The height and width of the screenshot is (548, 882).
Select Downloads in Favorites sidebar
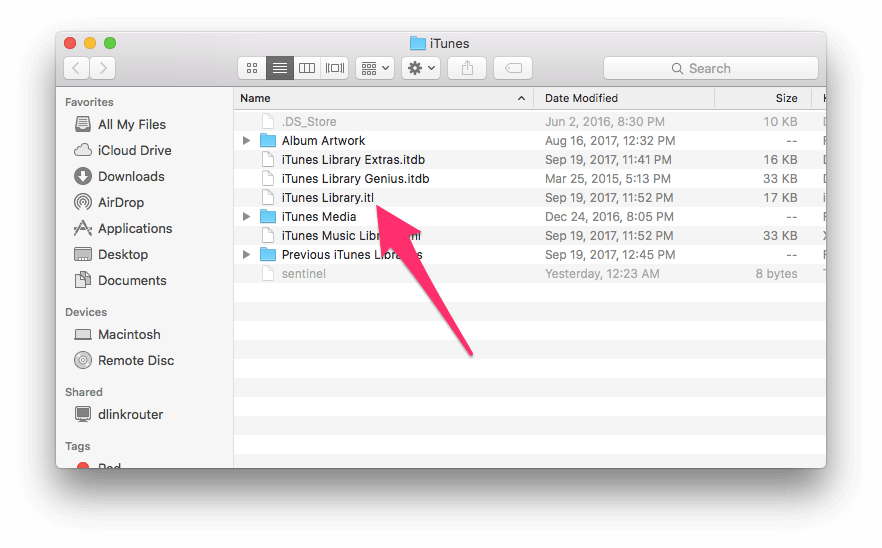[x=130, y=176]
